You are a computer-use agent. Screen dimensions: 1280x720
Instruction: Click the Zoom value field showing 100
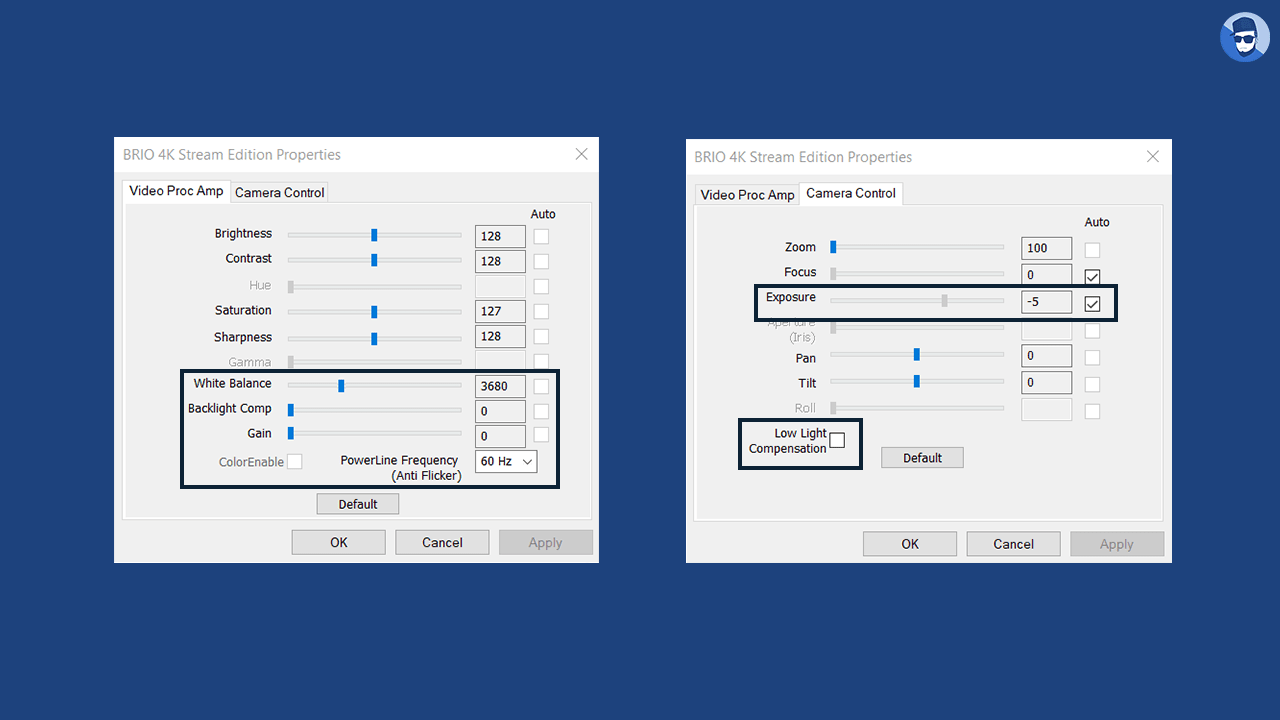pos(1047,248)
